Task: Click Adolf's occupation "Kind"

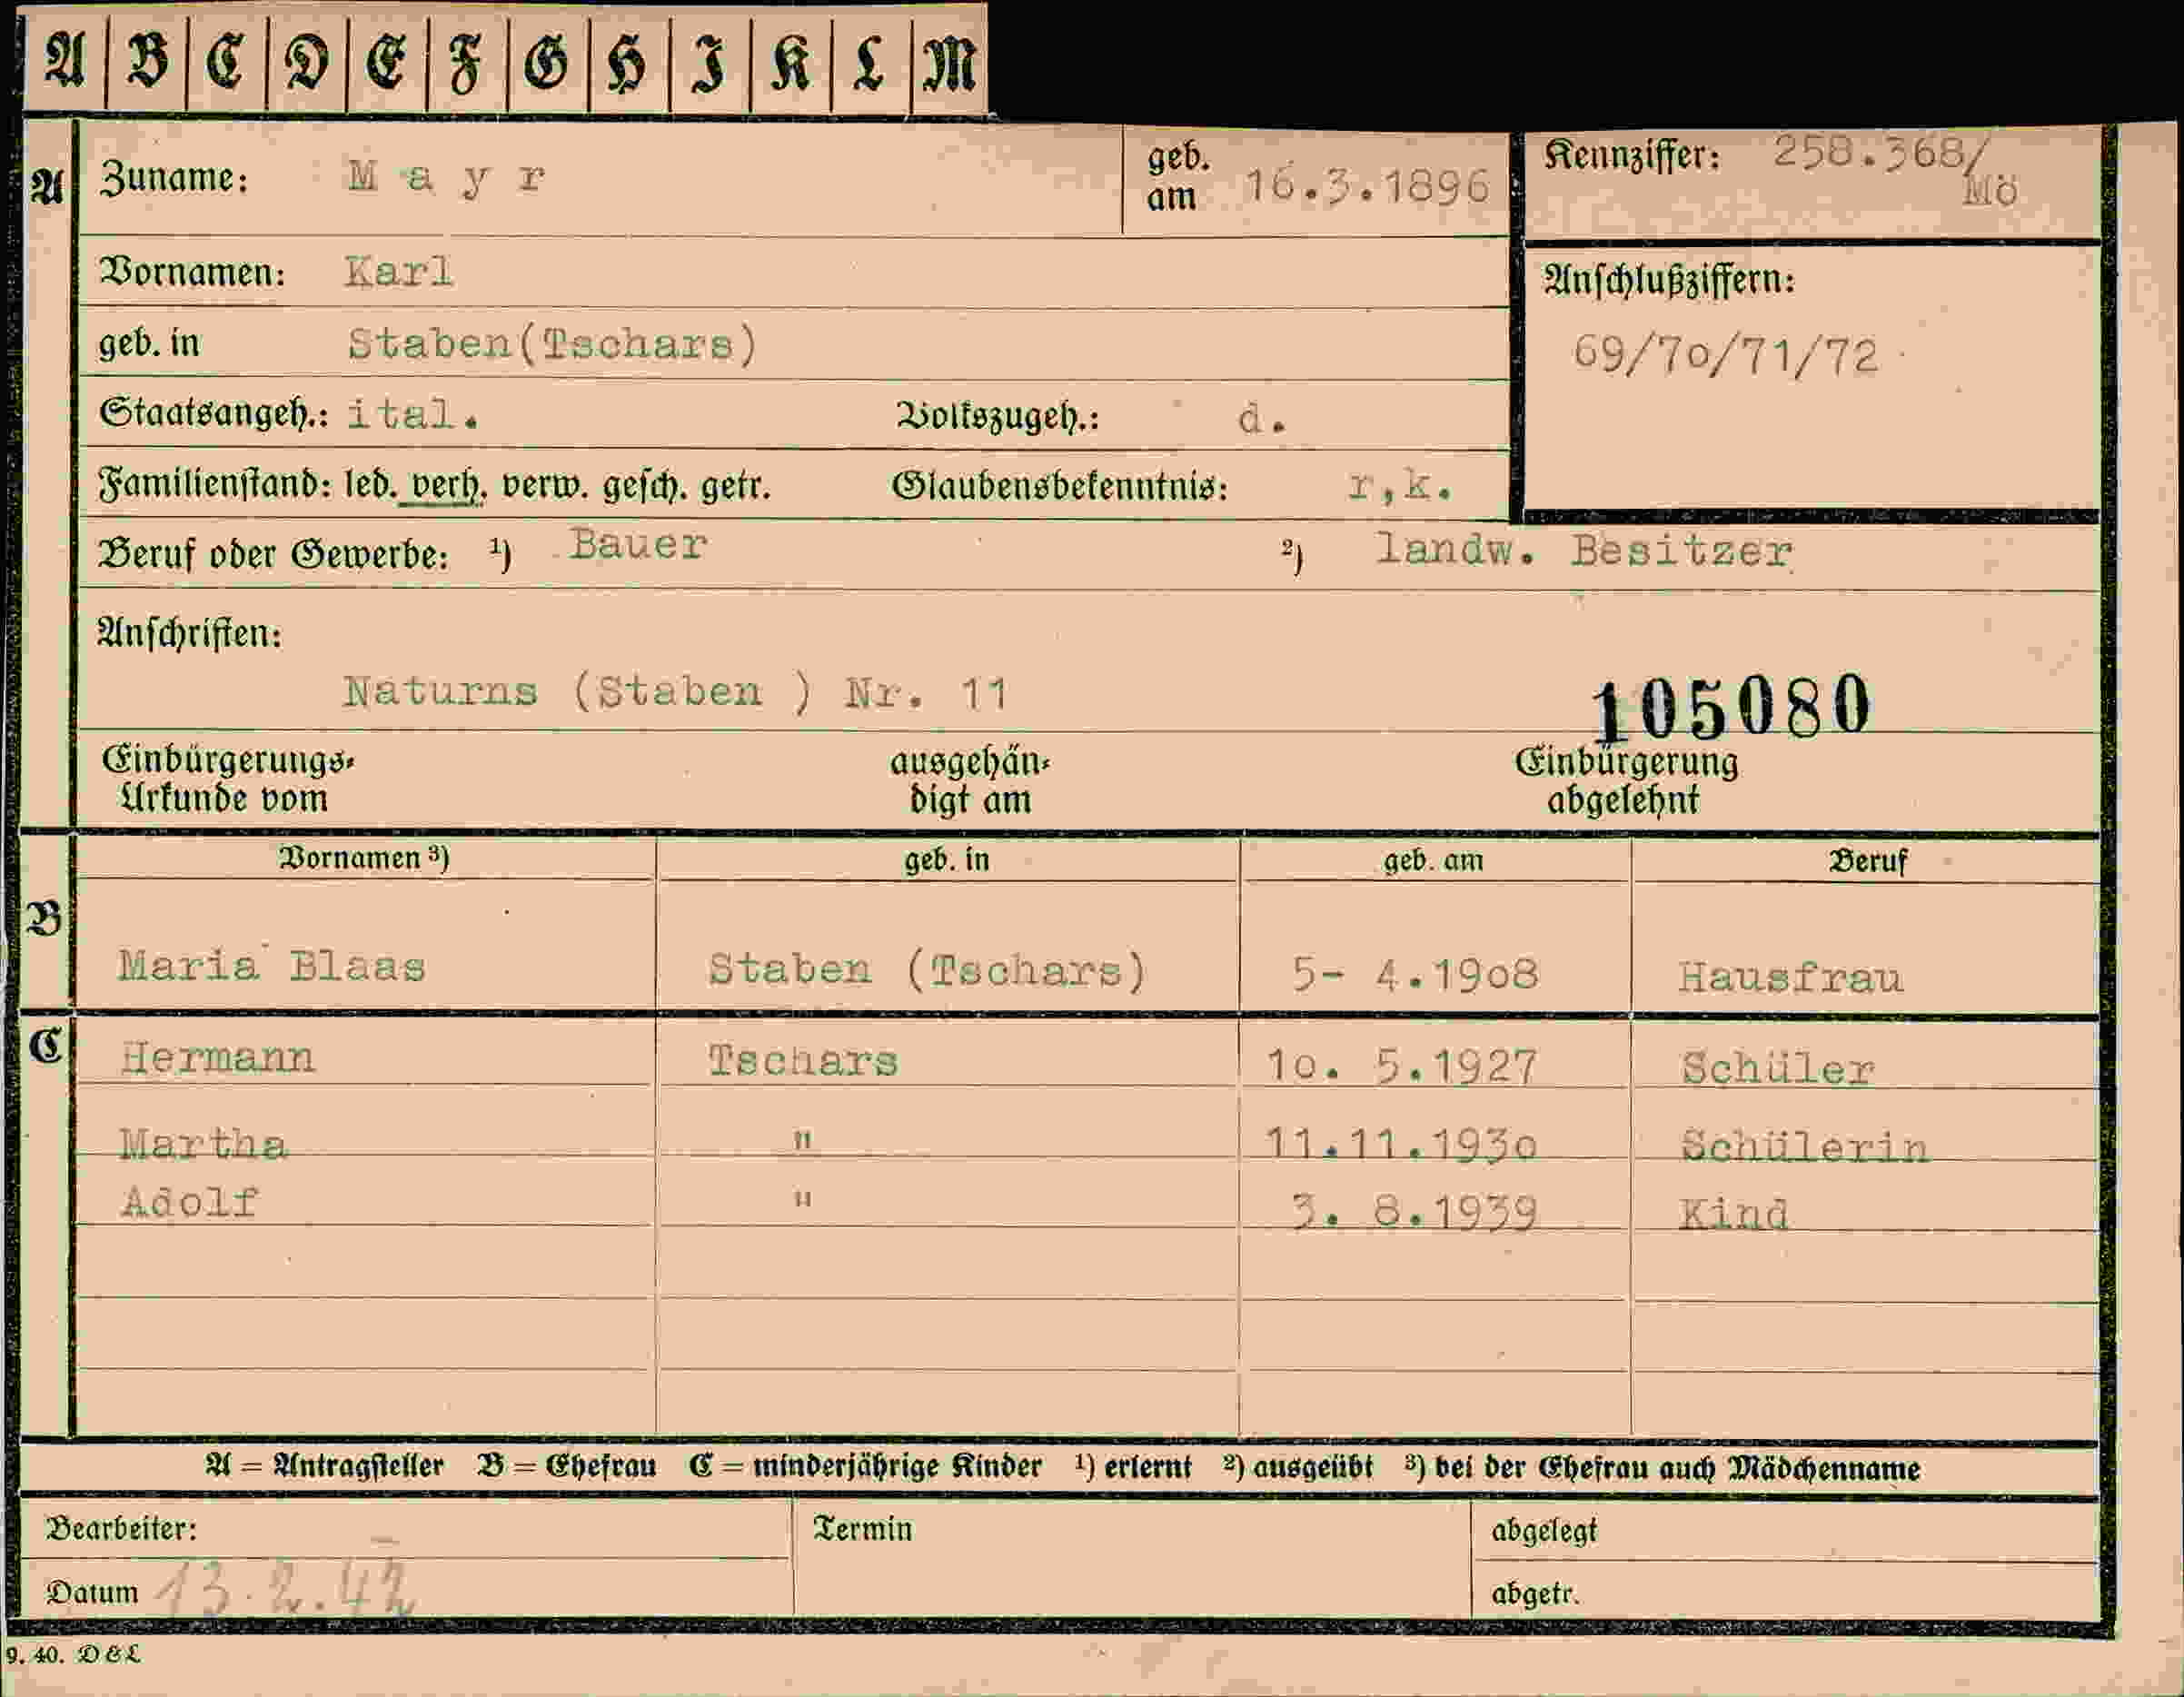Action: (1733, 1214)
